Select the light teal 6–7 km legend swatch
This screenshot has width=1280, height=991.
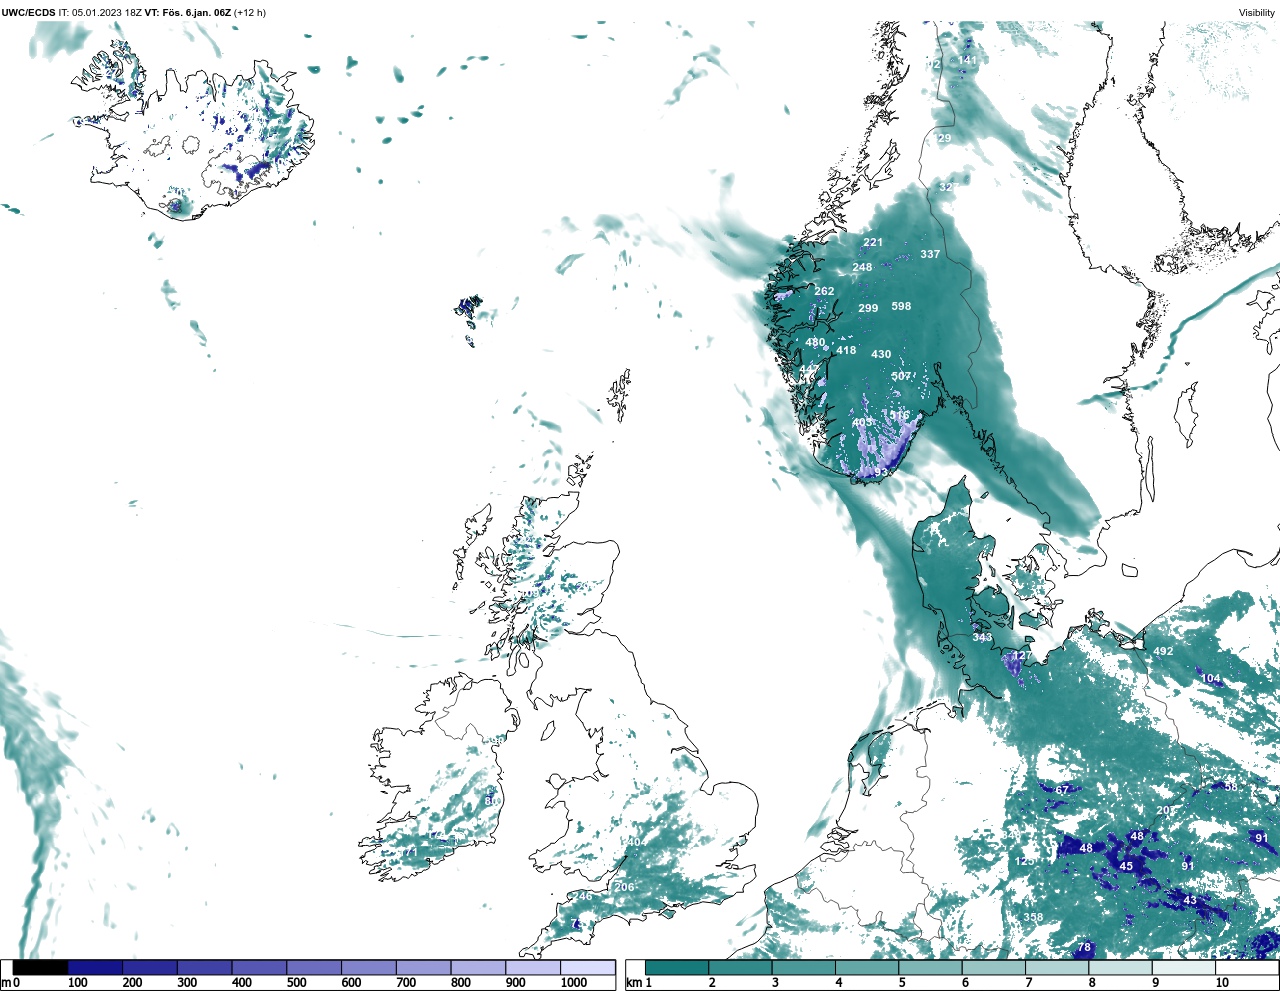point(993,968)
